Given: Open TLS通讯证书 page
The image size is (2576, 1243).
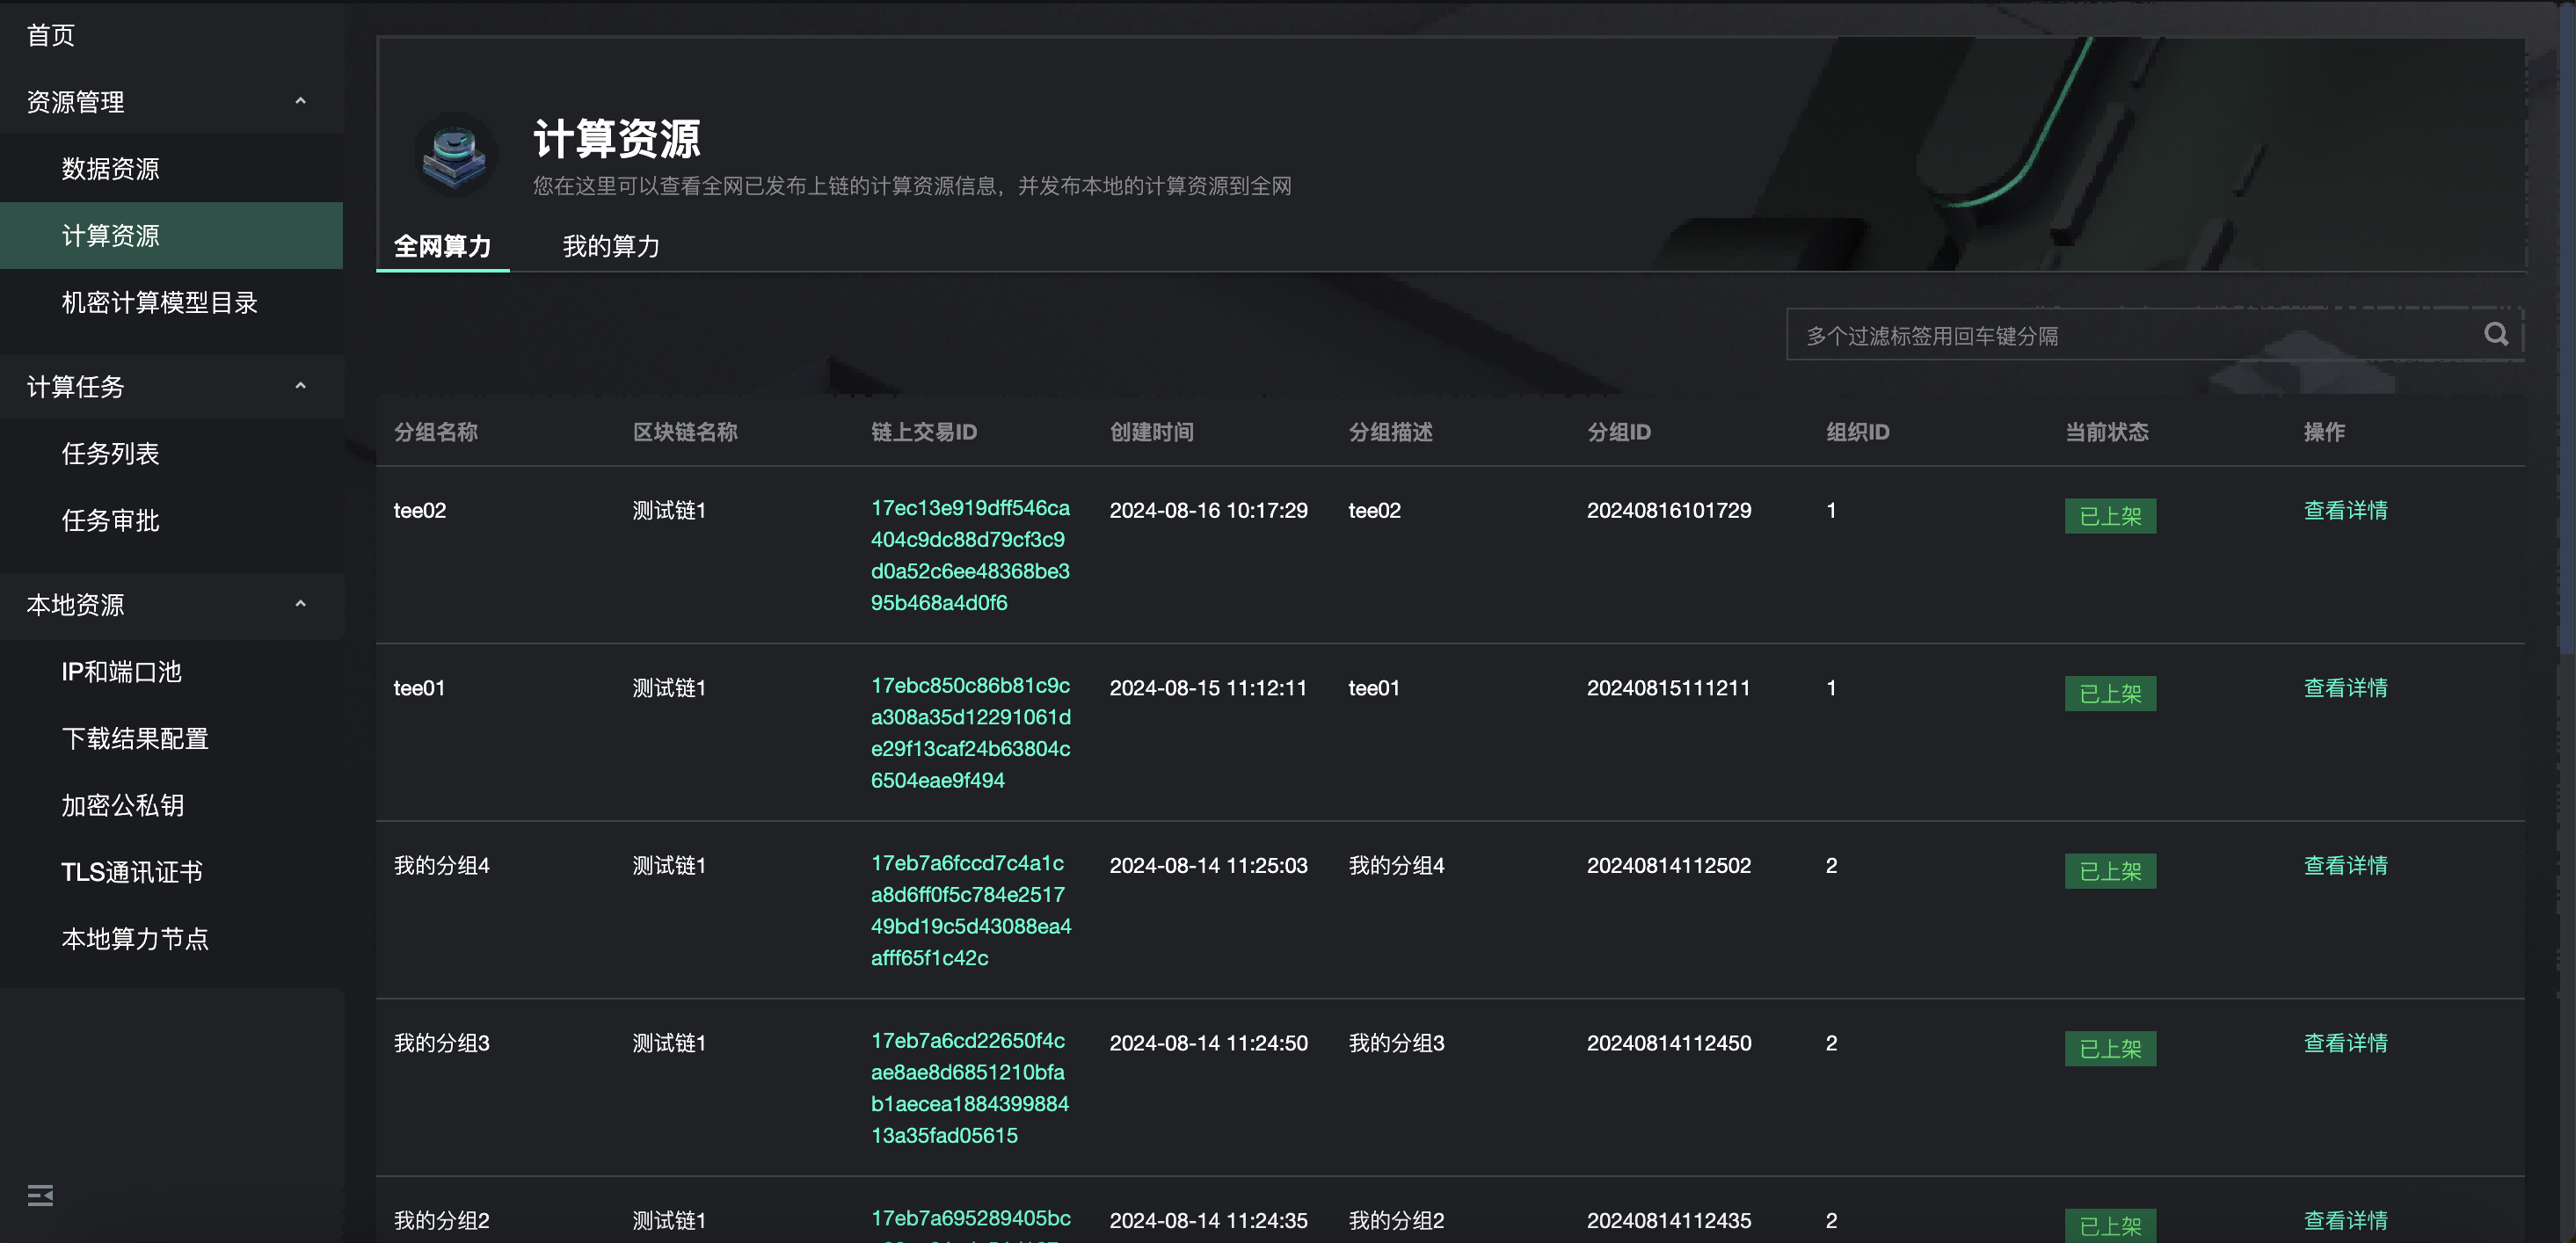Looking at the screenshot, I should (131, 871).
